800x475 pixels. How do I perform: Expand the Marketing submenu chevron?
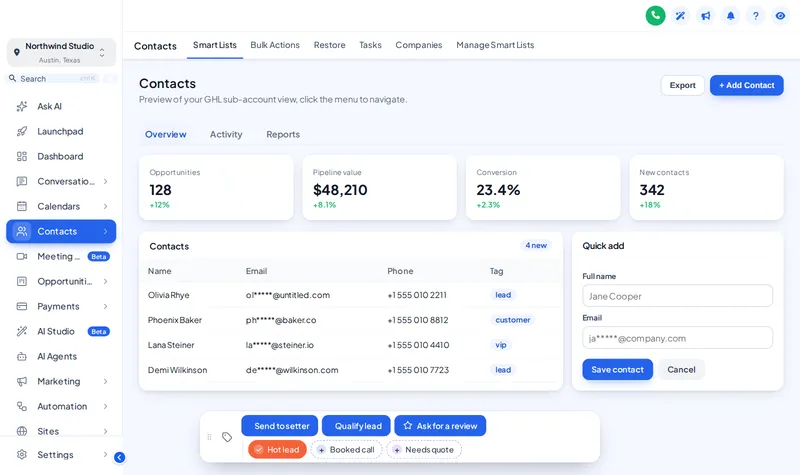(105, 381)
